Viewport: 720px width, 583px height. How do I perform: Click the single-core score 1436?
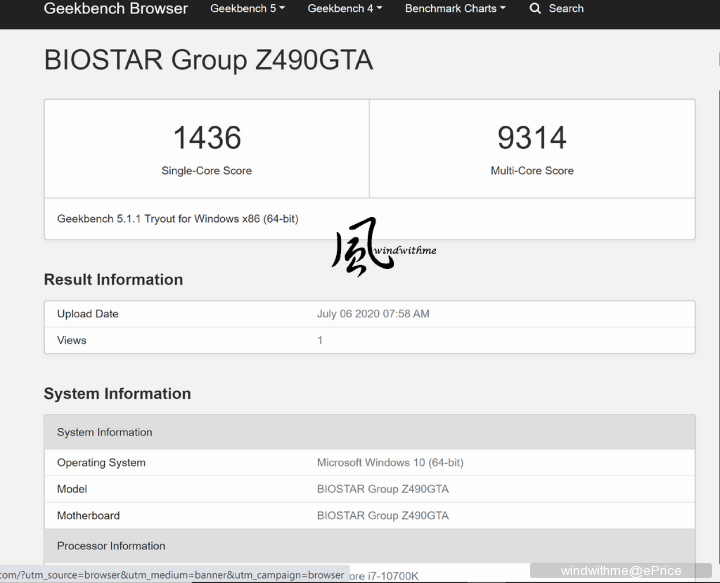(x=207, y=138)
